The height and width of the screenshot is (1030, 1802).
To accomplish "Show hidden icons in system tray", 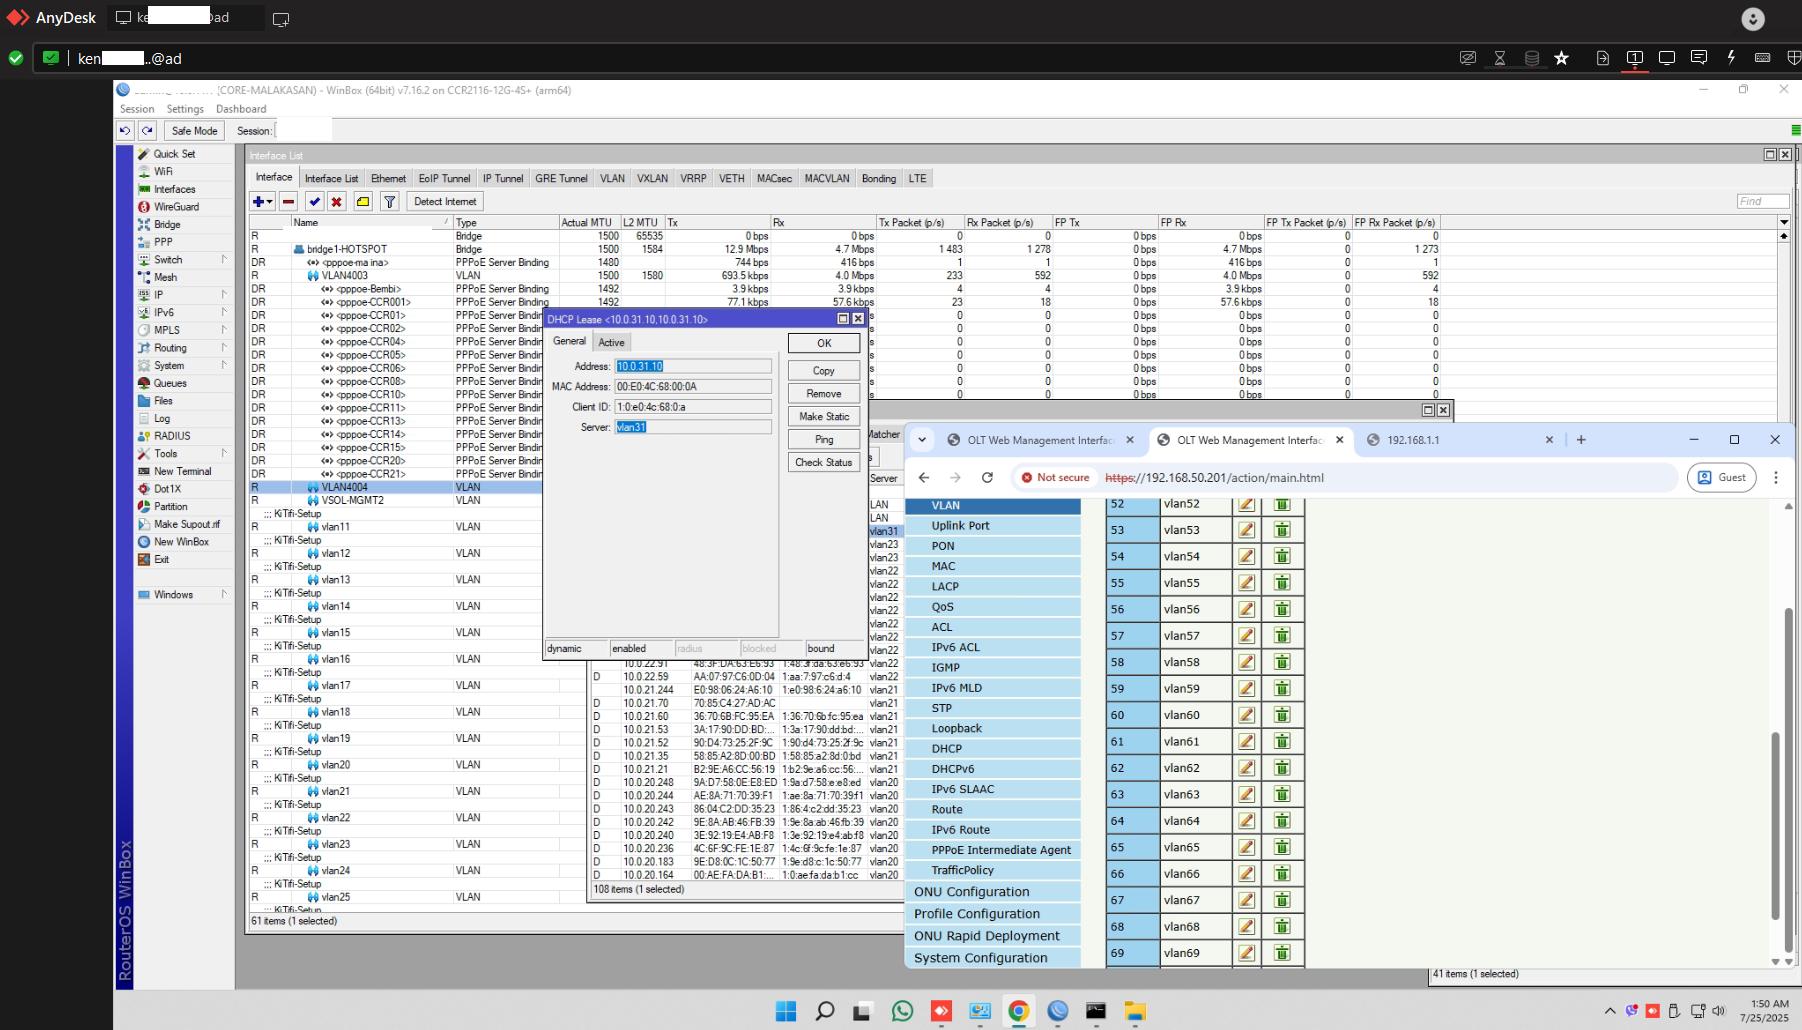I will [1610, 1011].
